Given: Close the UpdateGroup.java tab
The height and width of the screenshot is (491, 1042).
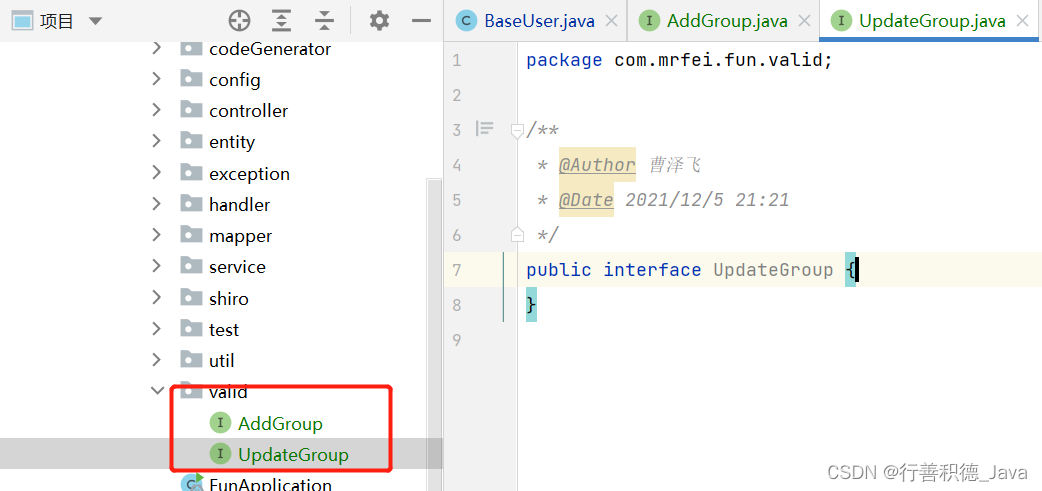Looking at the screenshot, I should pos(1023,21).
